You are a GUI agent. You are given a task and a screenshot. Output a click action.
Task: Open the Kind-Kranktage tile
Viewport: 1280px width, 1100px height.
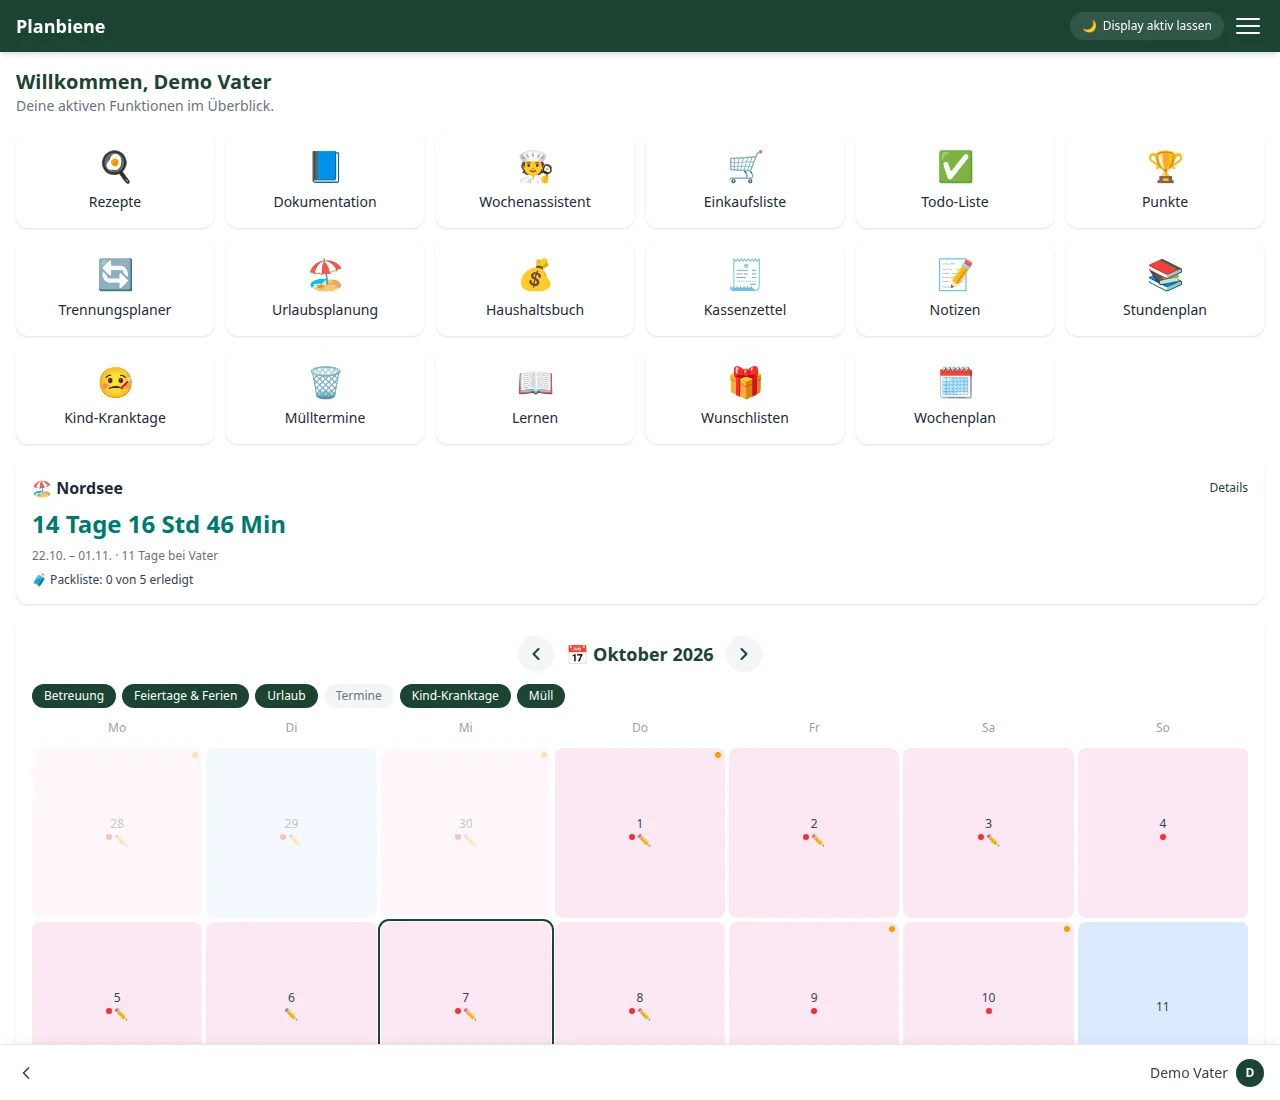pos(115,398)
